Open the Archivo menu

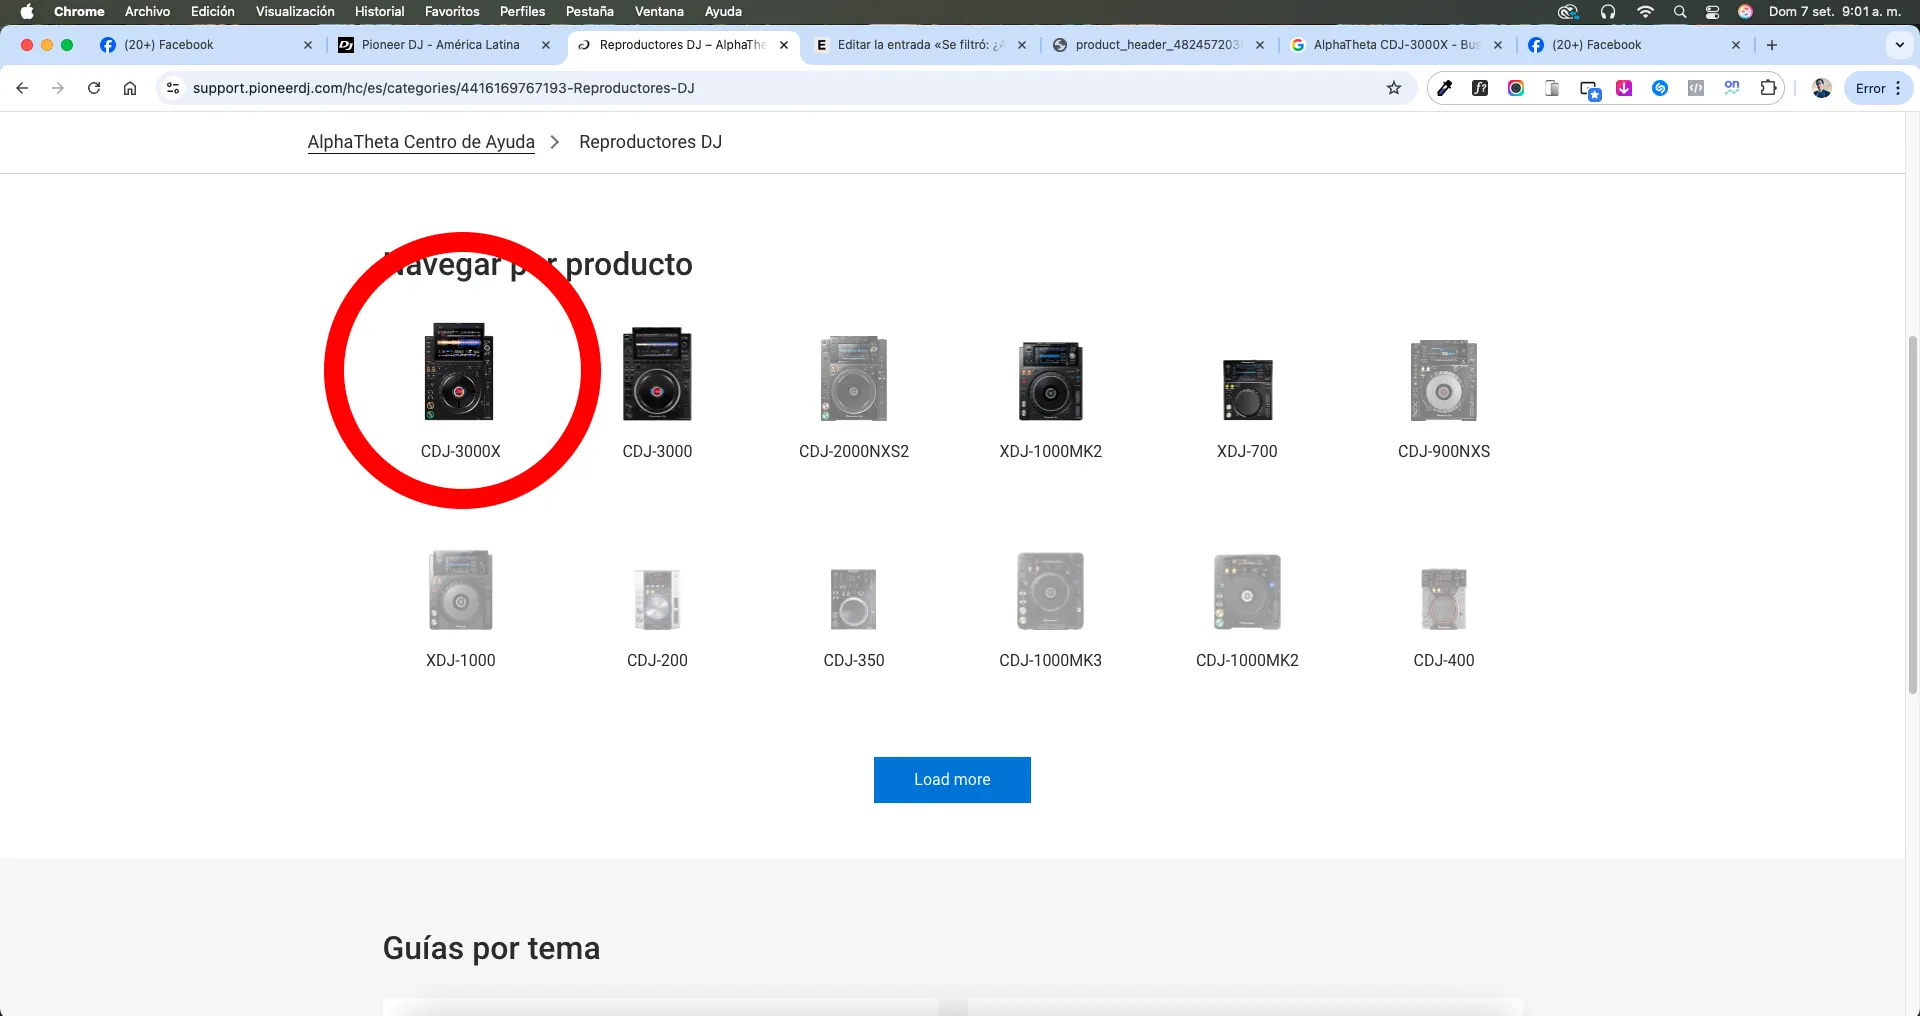point(147,12)
